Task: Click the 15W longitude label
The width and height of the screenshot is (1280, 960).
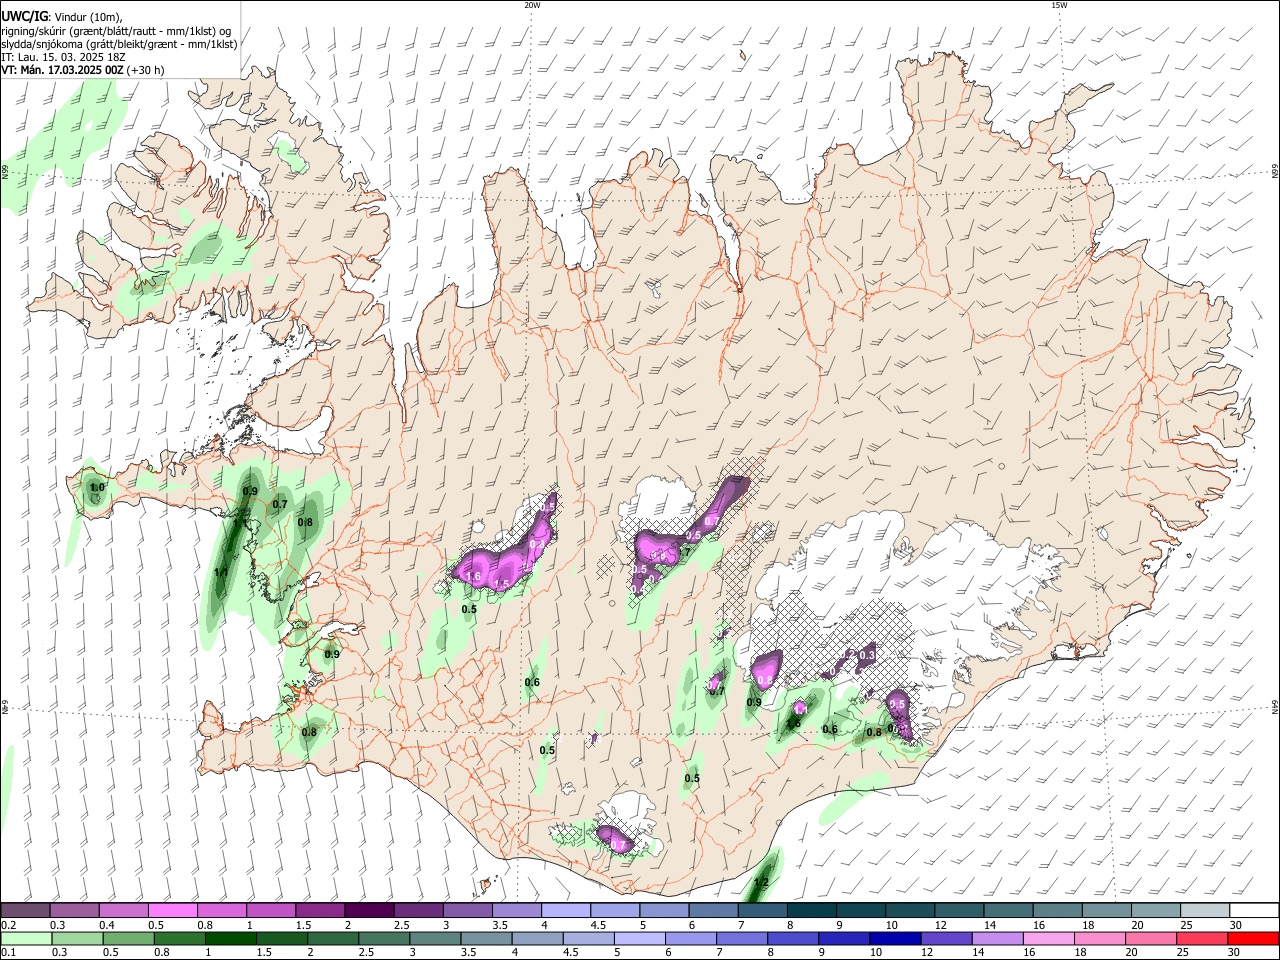Action: pyautogui.click(x=1060, y=4)
